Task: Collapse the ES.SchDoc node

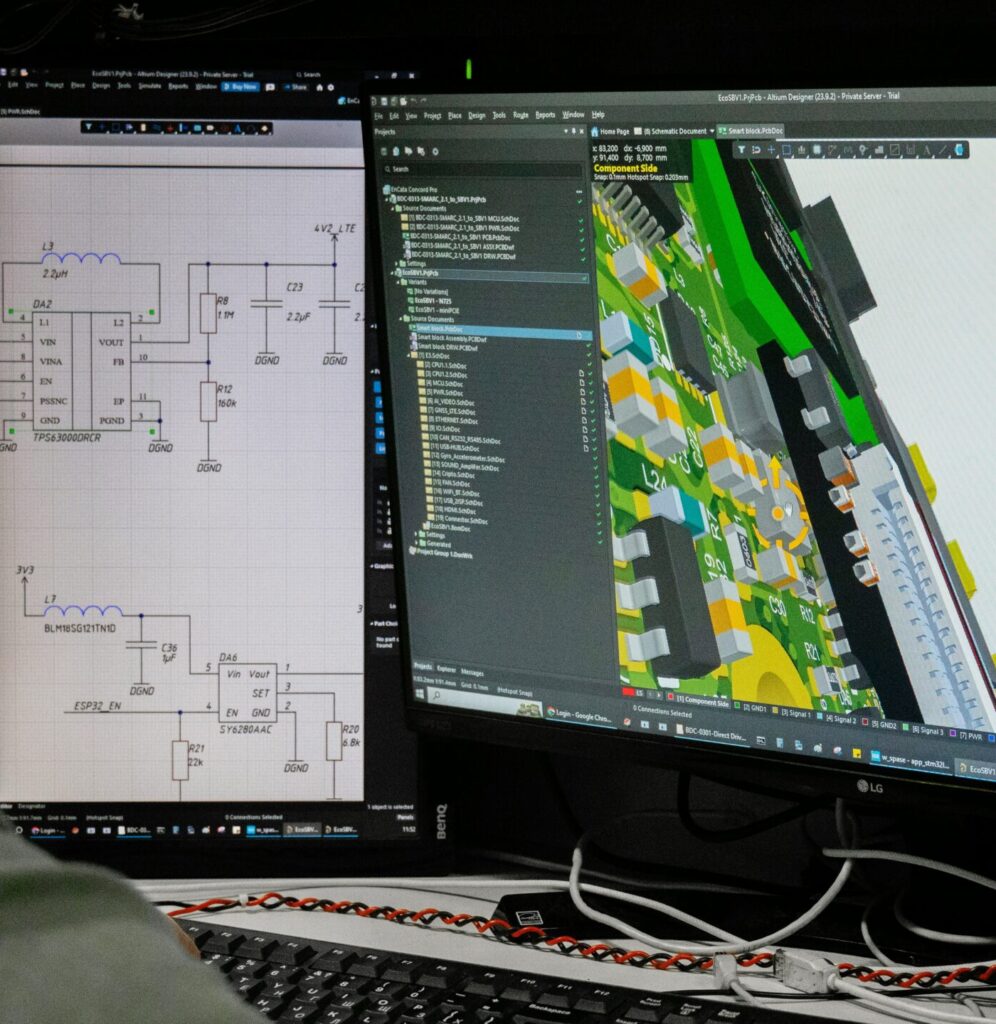Action: [x=410, y=356]
